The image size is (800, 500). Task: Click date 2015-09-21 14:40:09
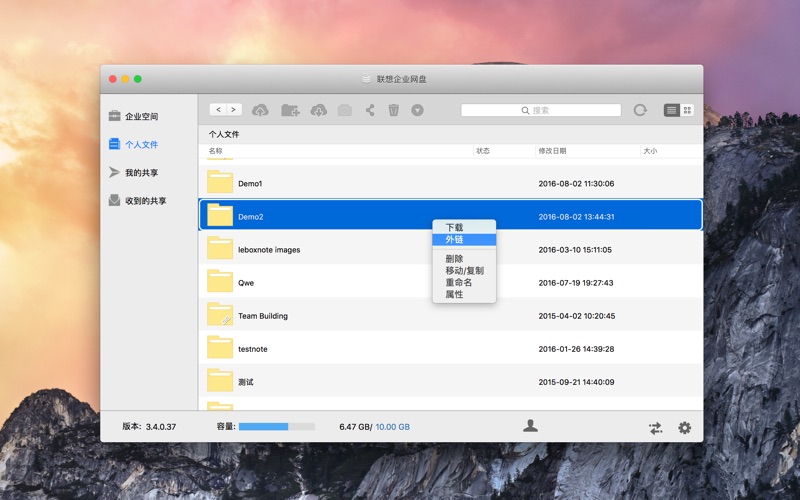[x=576, y=382]
